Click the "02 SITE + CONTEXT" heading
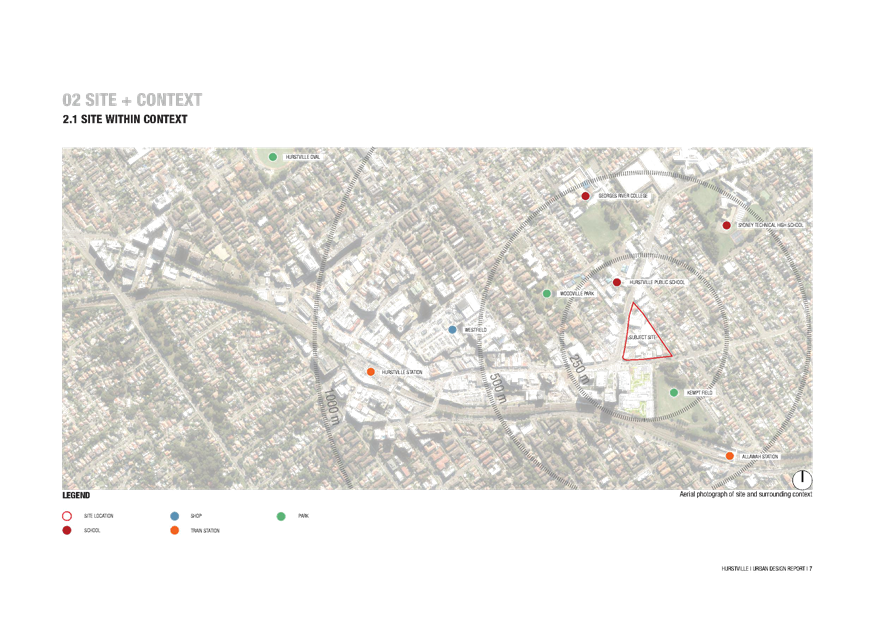 [132, 100]
